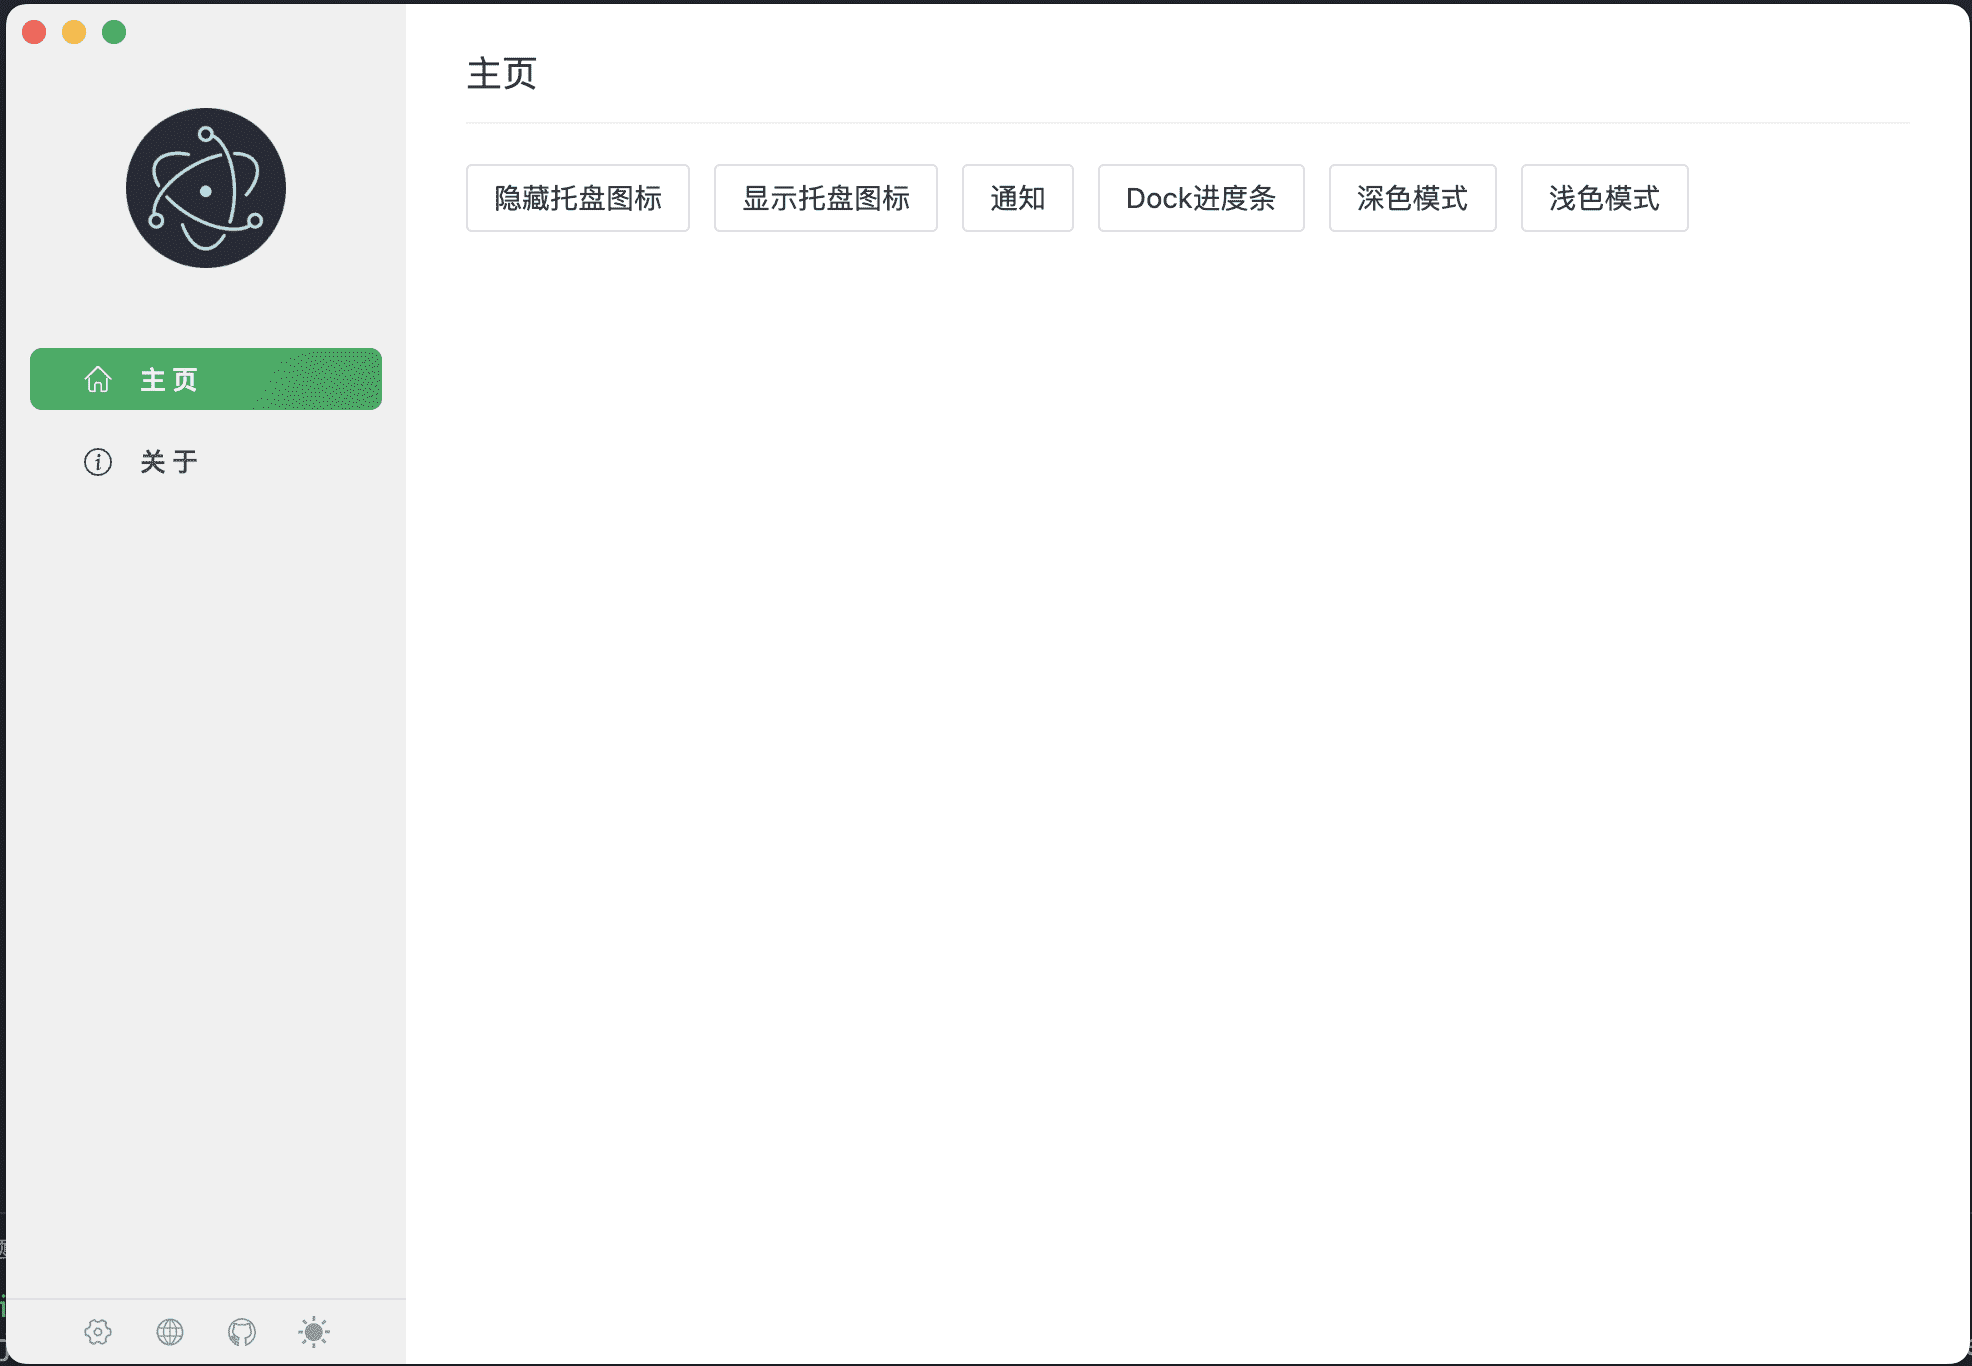Click the house icon in sidebar
Image resolution: width=1972 pixels, height=1366 pixels.
coord(98,380)
